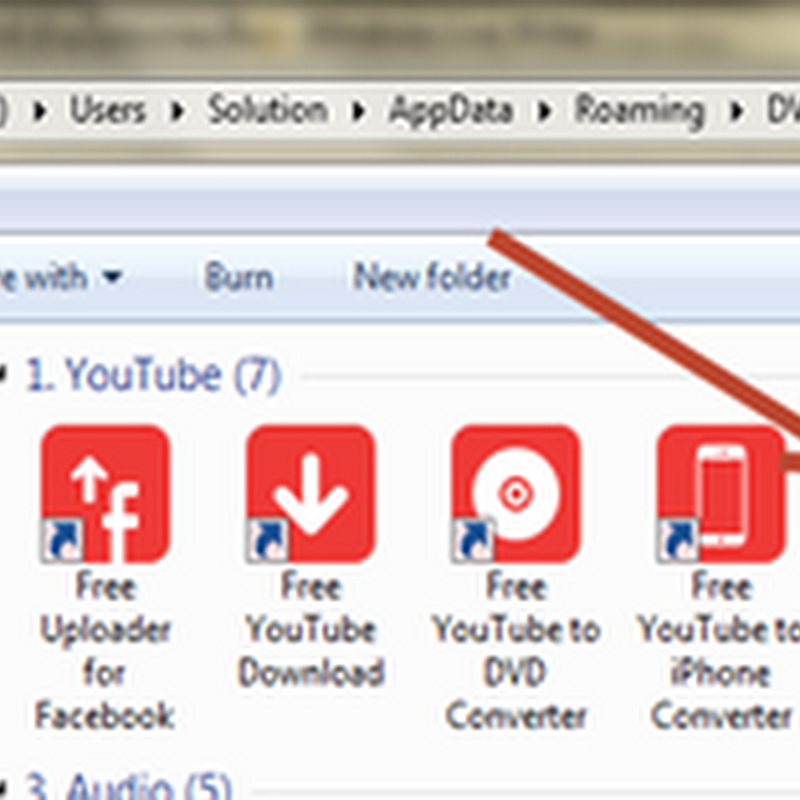Select the Free YouTube Download label
Viewport: 800px width, 800px height.
311,629
